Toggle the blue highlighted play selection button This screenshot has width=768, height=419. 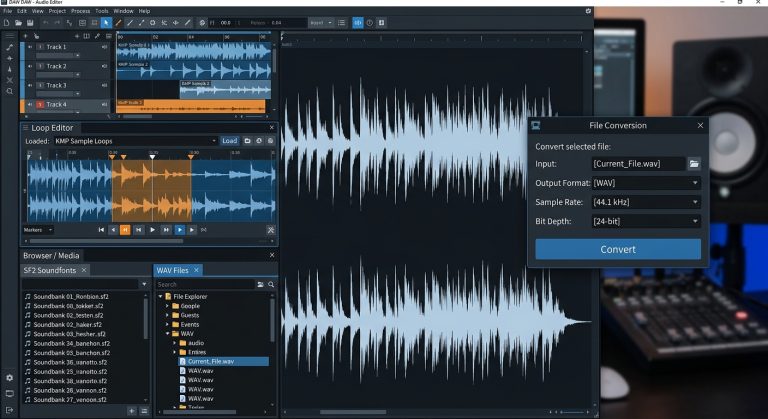coord(180,229)
